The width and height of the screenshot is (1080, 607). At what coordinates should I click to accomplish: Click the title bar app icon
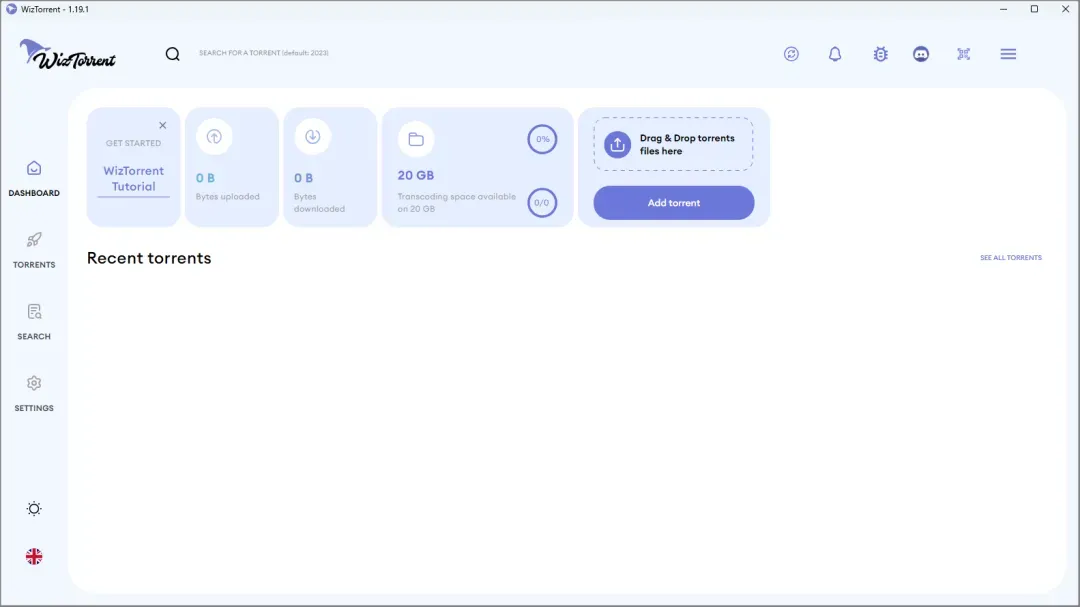[11, 9]
